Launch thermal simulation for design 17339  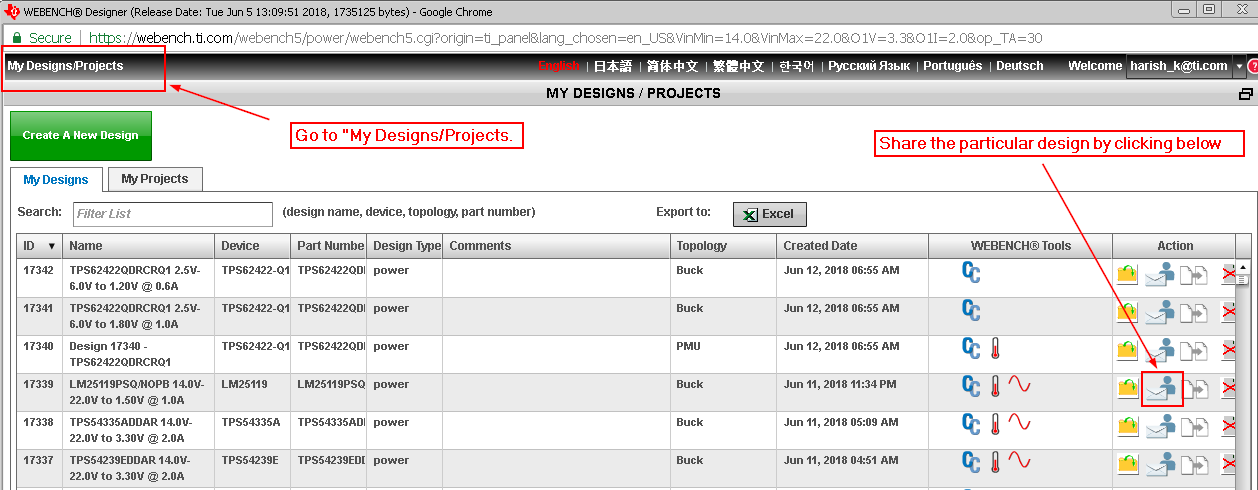(x=995, y=386)
